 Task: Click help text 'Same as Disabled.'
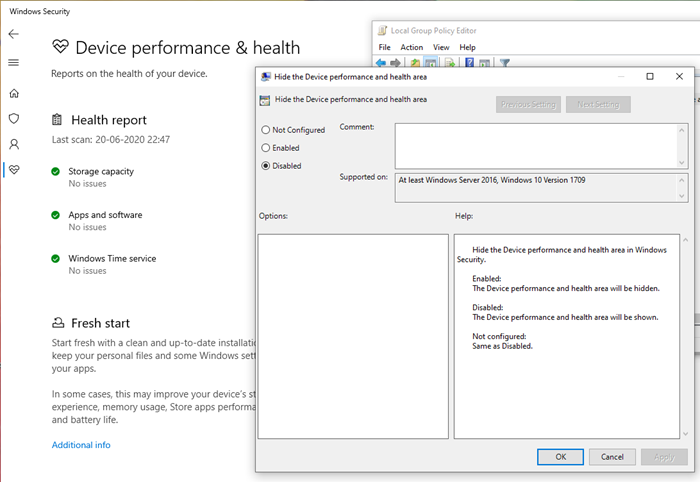click(x=502, y=346)
